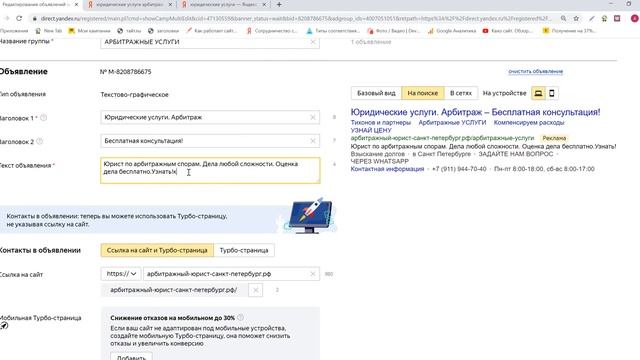This screenshot has height=360, width=640.
Task: Clear the Заголовок 1 field with its X icon
Action: coord(313,118)
